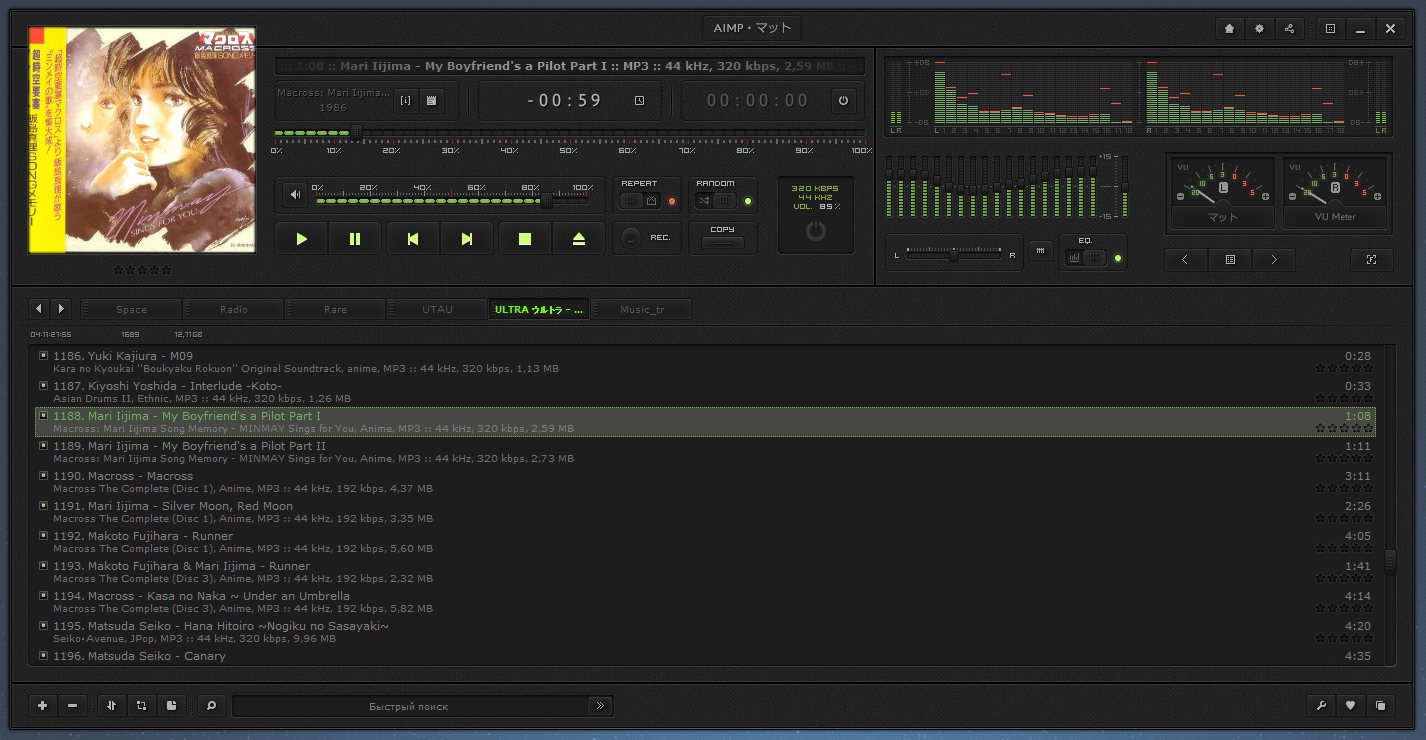The image size is (1426, 740).
Task: Toggle checkbox for track 1190 Macross
Action: (x=43, y=475)
